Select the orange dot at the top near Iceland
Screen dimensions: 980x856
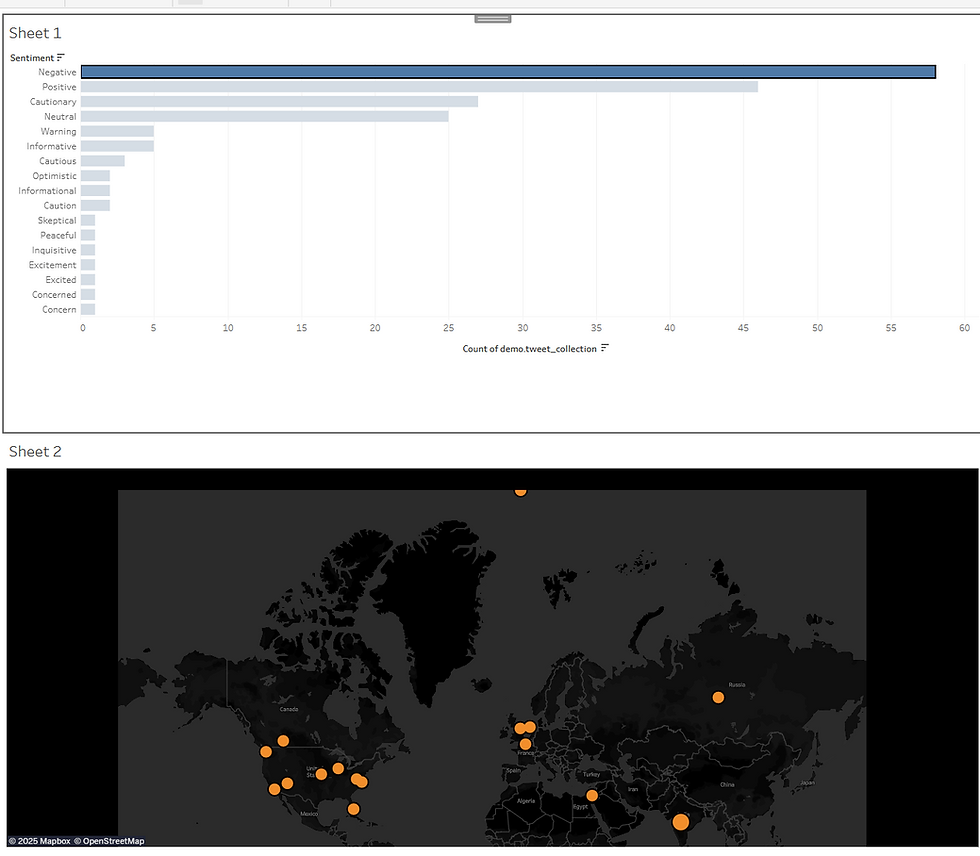tap(520, 491)
